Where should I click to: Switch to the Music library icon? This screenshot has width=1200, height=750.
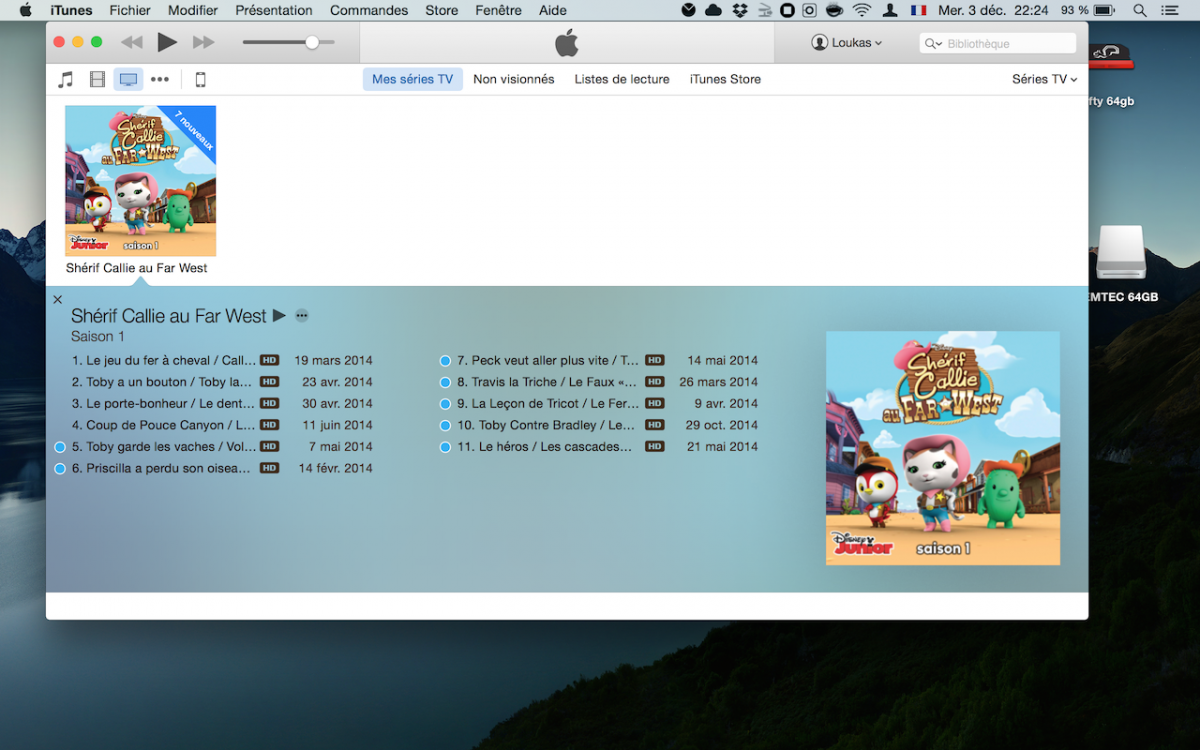click(66, 79)
